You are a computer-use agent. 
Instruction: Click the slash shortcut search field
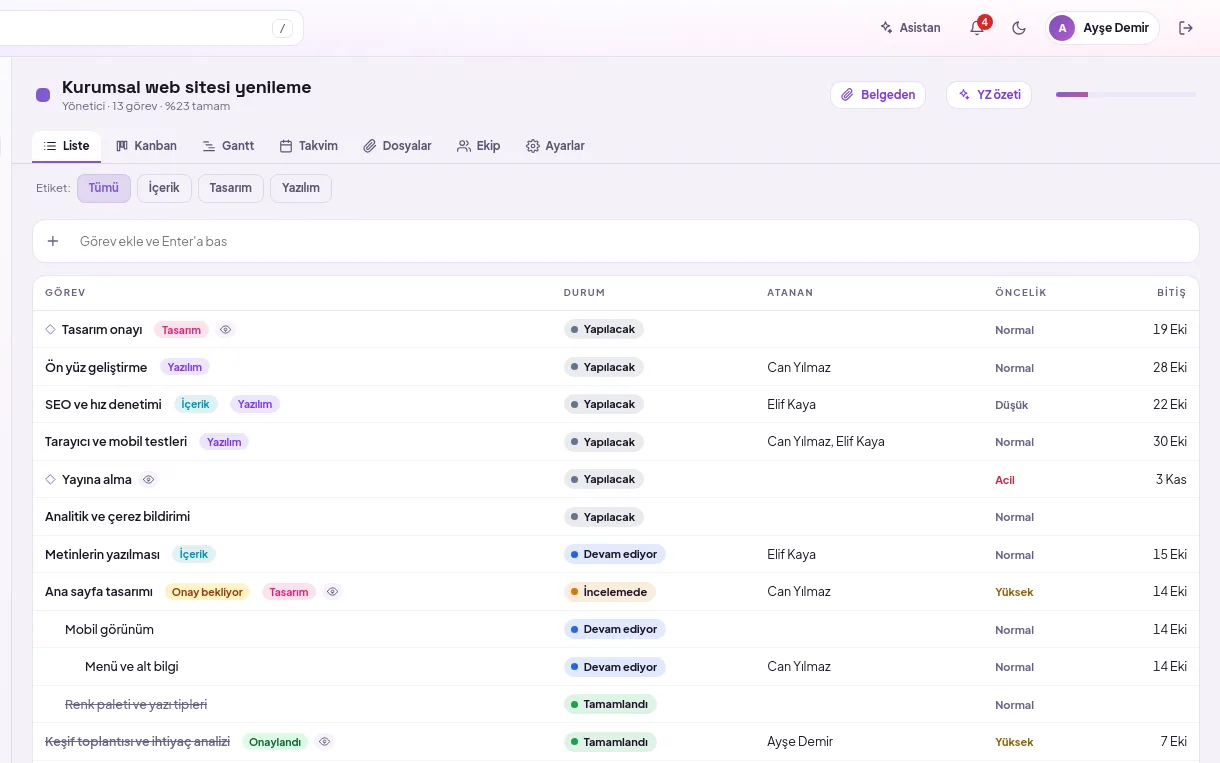(x=150, y=28)
